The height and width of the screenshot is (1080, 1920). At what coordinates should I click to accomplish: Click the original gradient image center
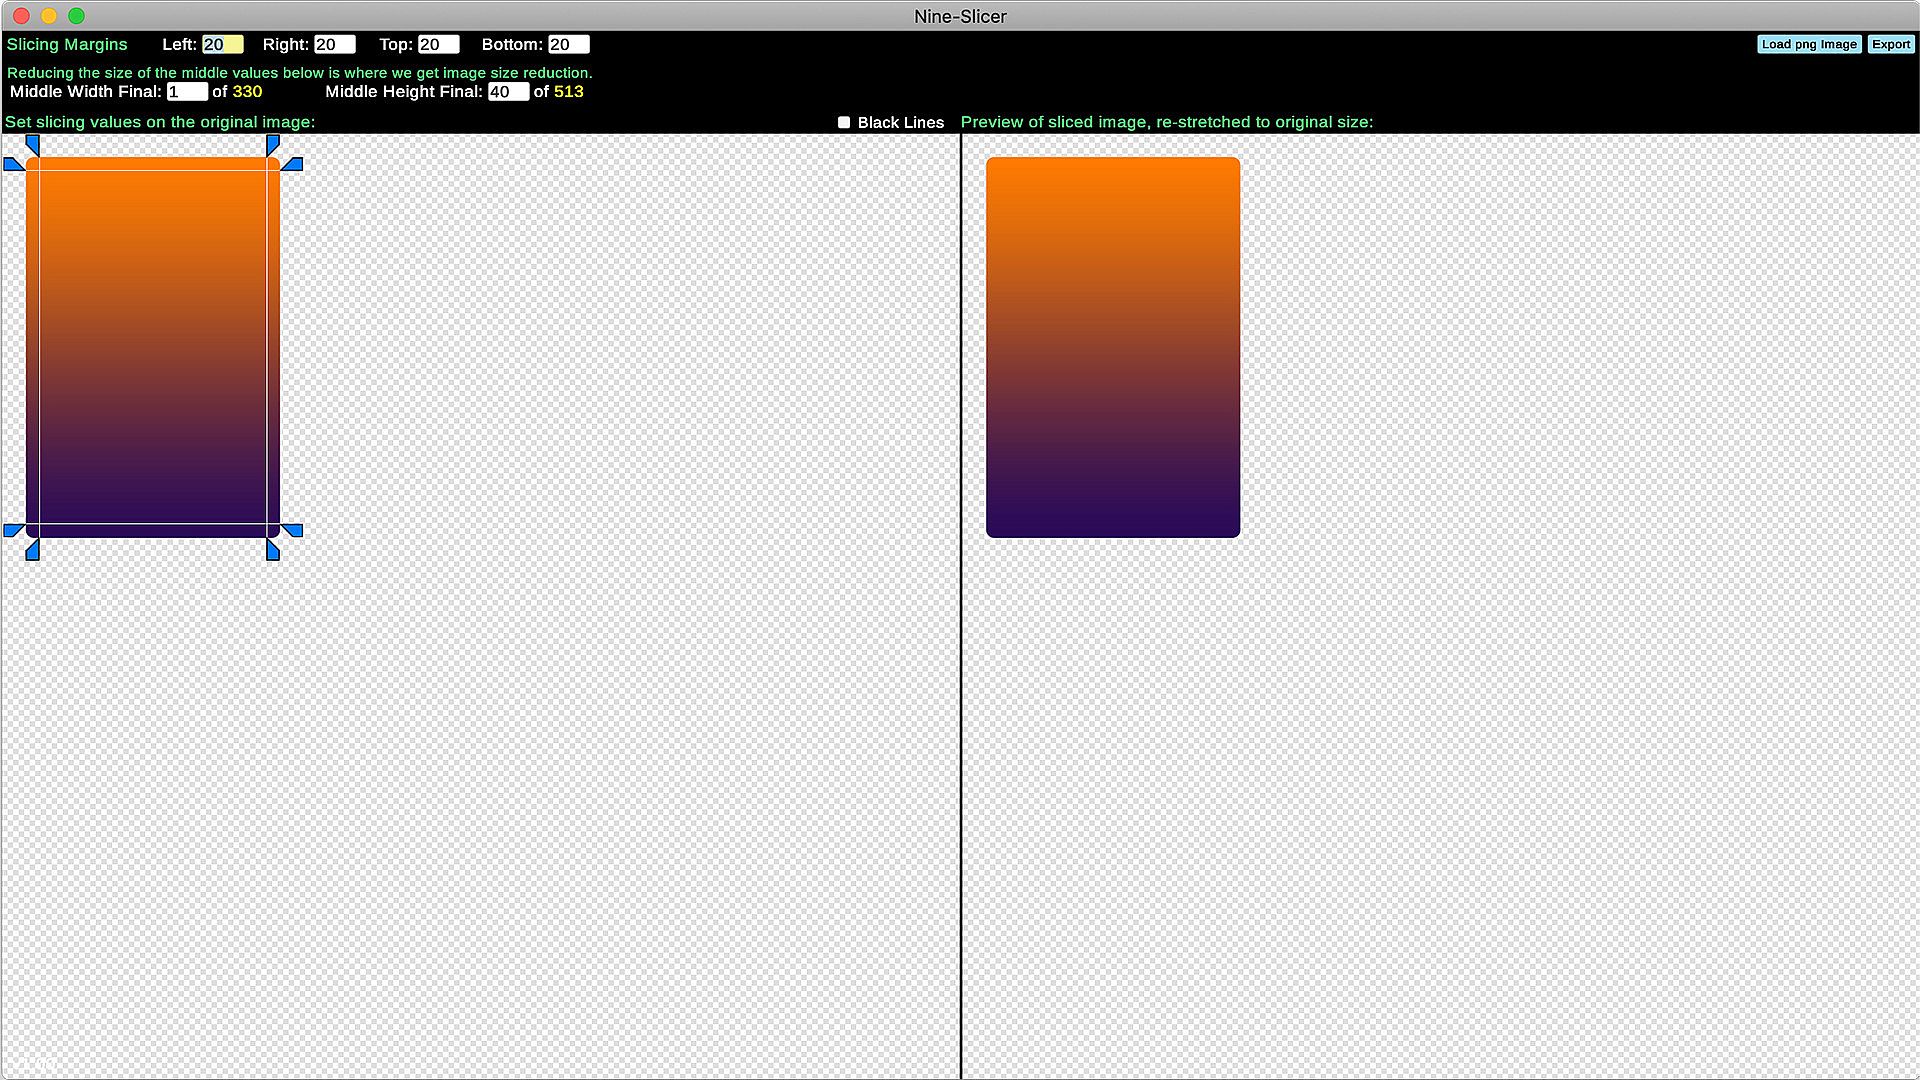click(x=152, y=347)
